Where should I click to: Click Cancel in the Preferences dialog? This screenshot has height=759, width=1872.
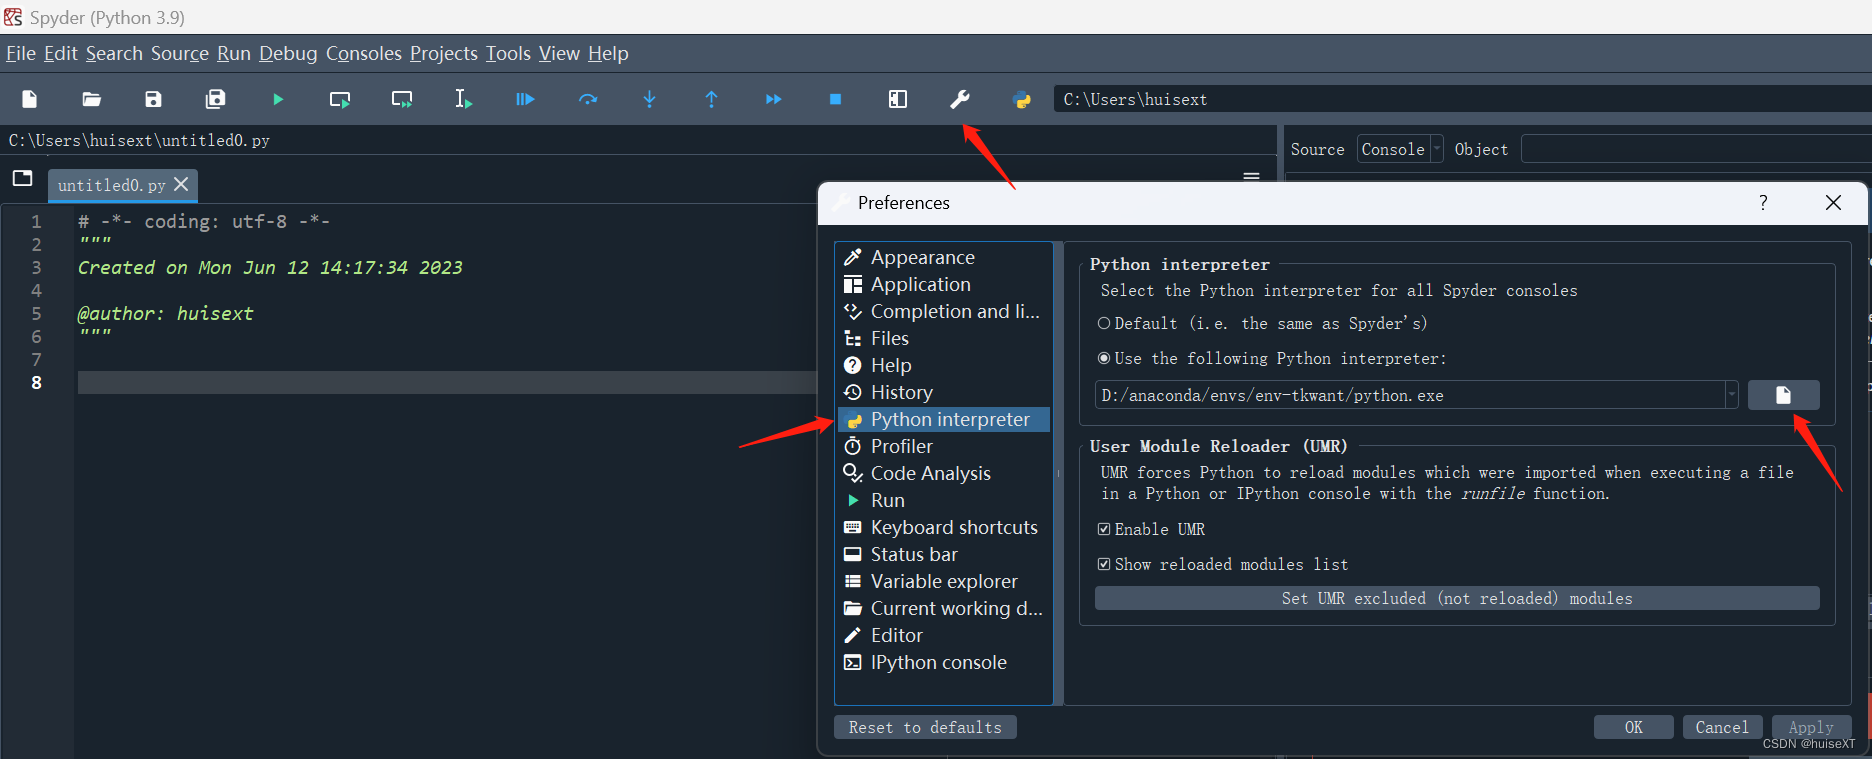1722,727
